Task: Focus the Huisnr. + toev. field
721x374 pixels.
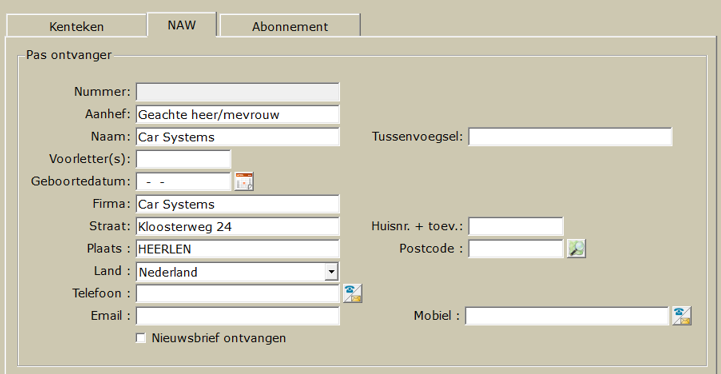Action: pos(516,226)
